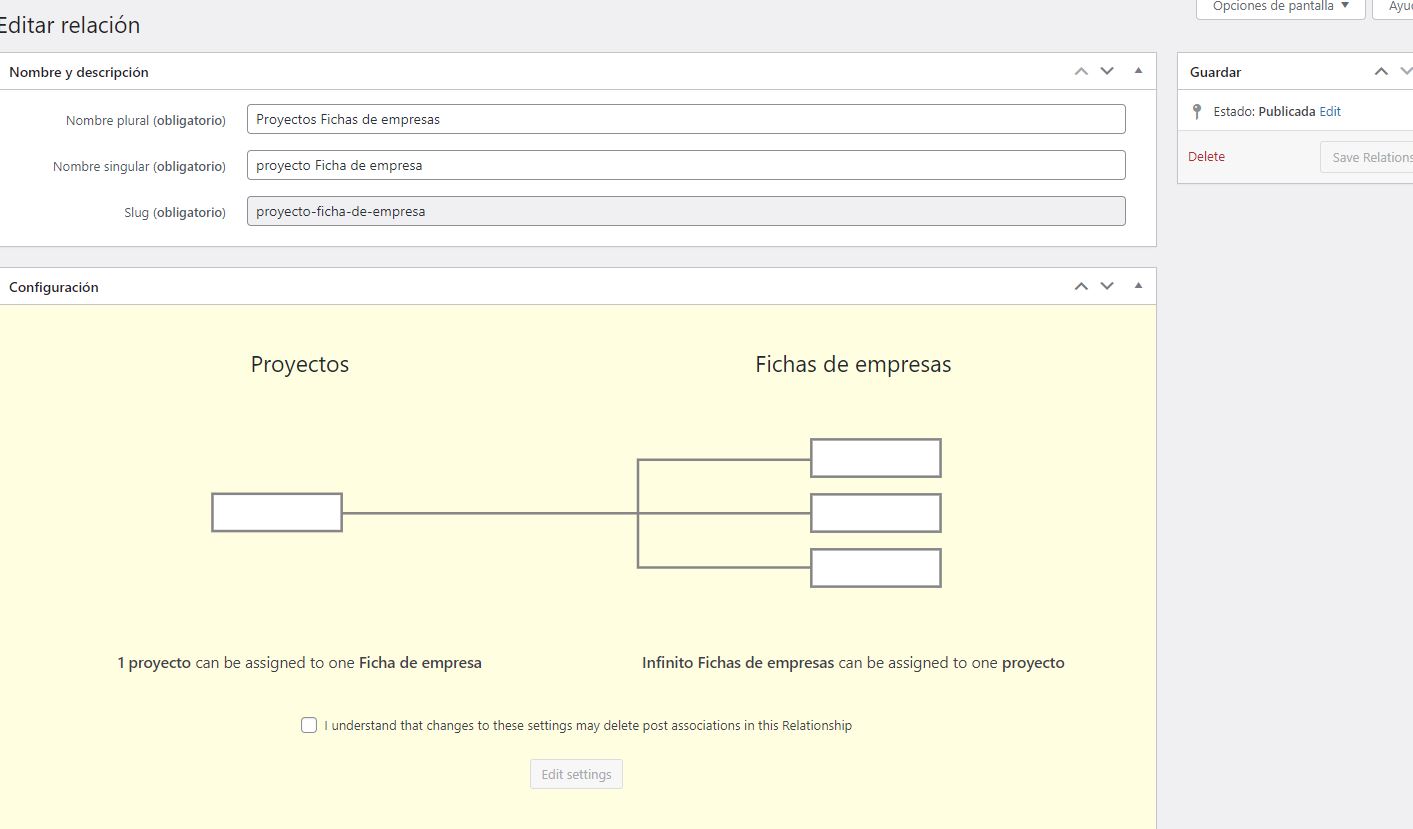
Task: Move Configuración panel down
Action: (x=1107, y=286)
